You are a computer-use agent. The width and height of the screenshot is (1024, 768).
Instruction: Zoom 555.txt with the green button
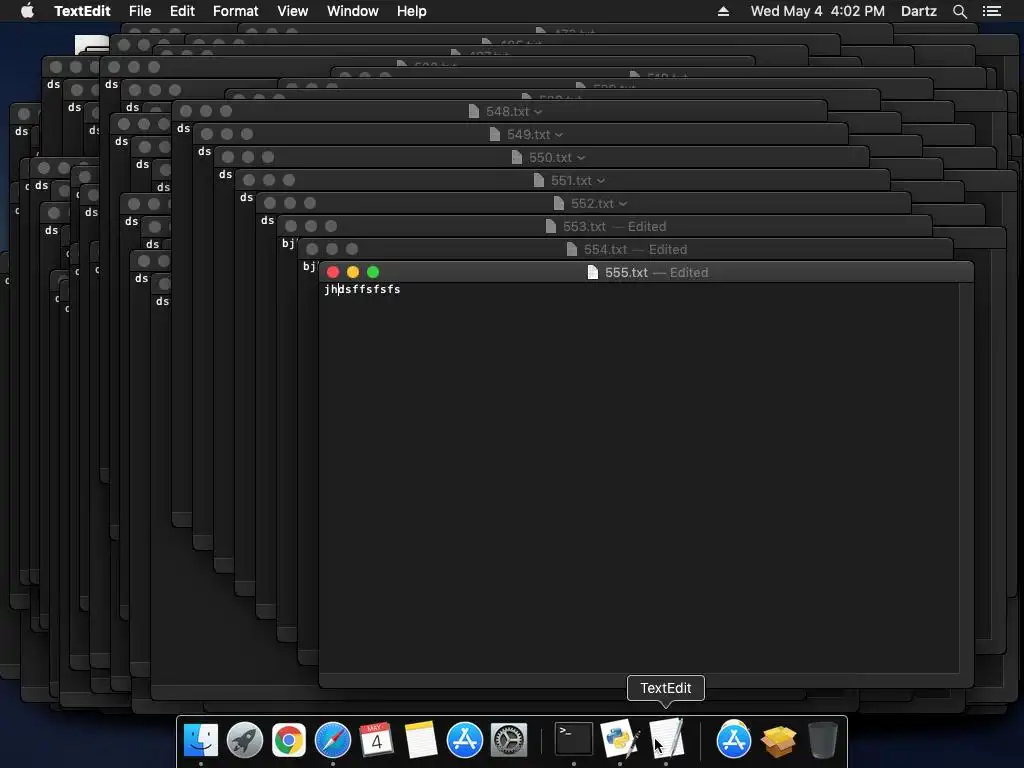(x=373, y=272)
